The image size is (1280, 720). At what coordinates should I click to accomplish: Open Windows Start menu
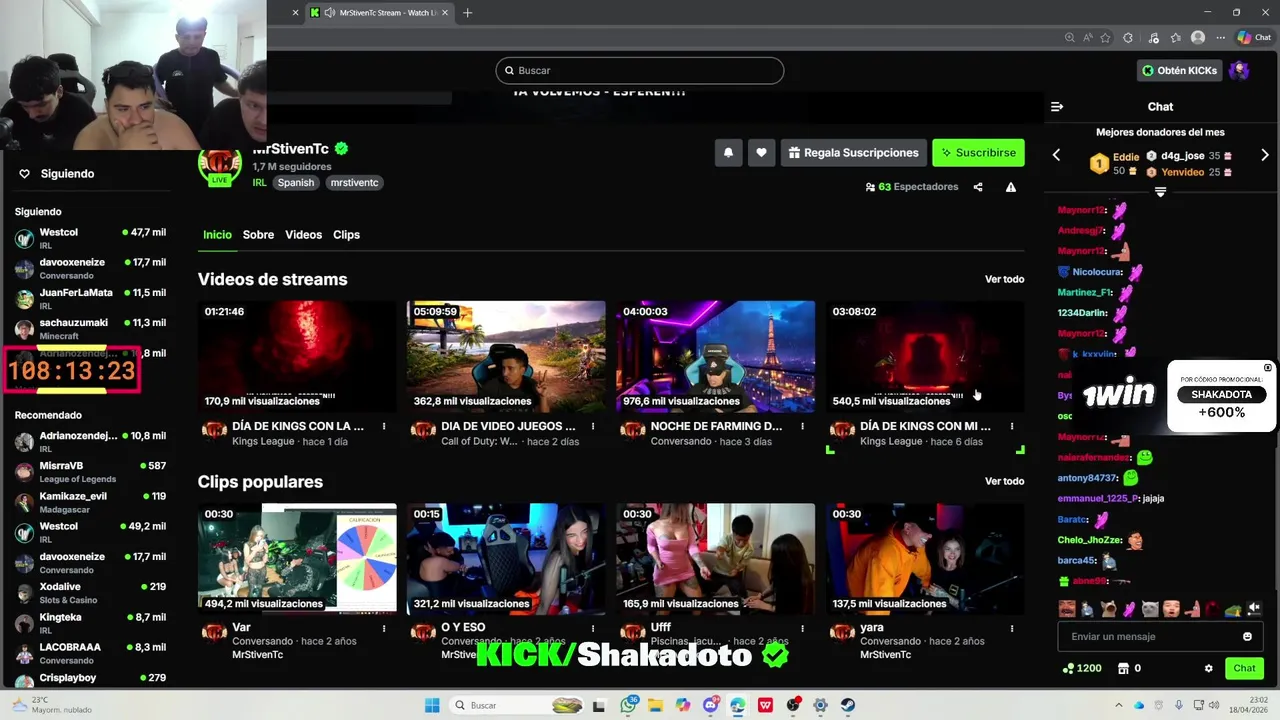(432, 705)
